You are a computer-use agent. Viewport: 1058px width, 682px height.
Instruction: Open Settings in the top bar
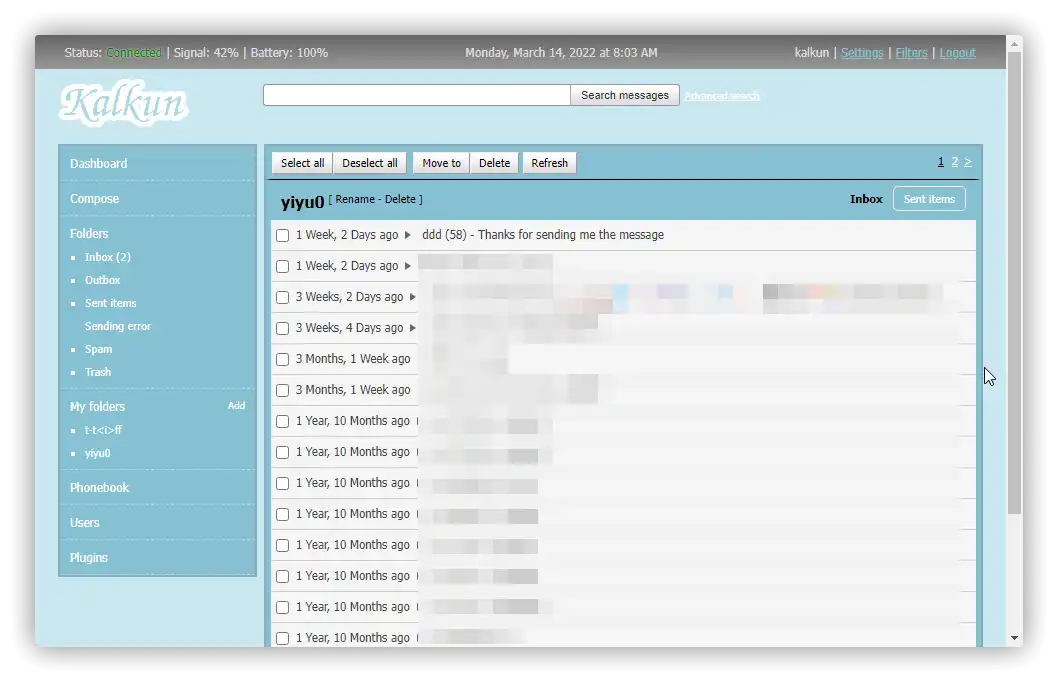coord(862,53)
